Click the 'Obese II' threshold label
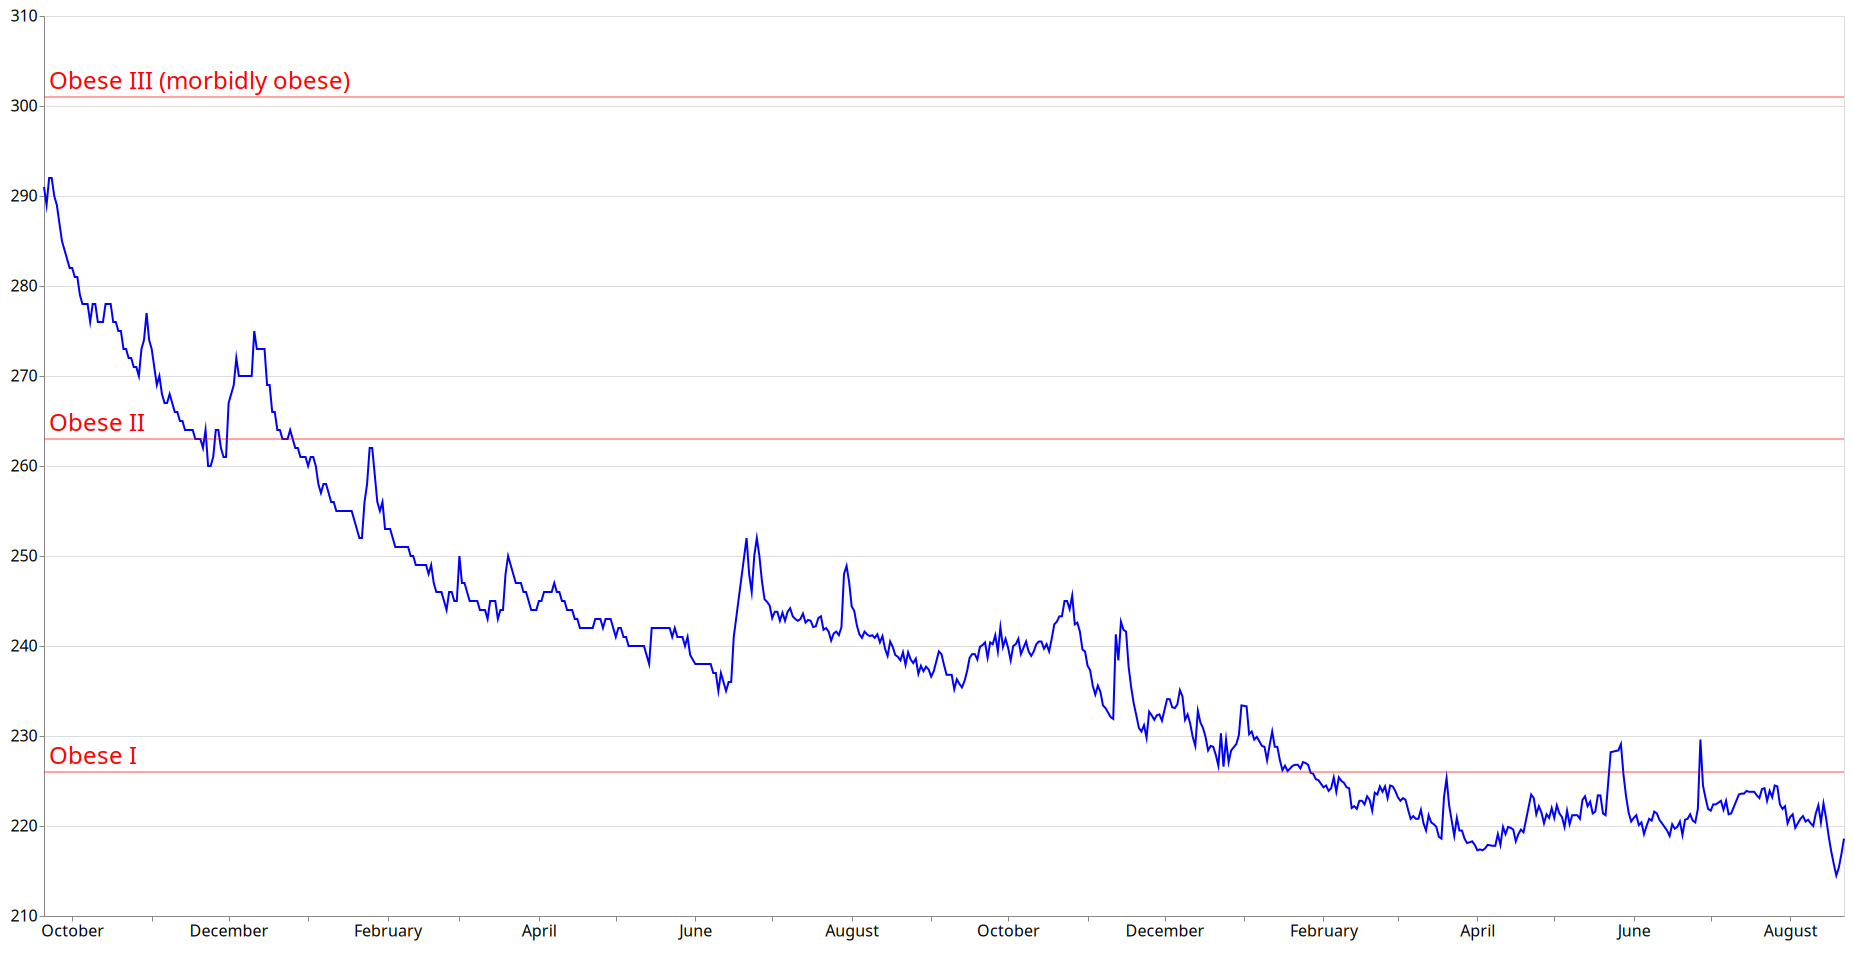 coord(97,423)
